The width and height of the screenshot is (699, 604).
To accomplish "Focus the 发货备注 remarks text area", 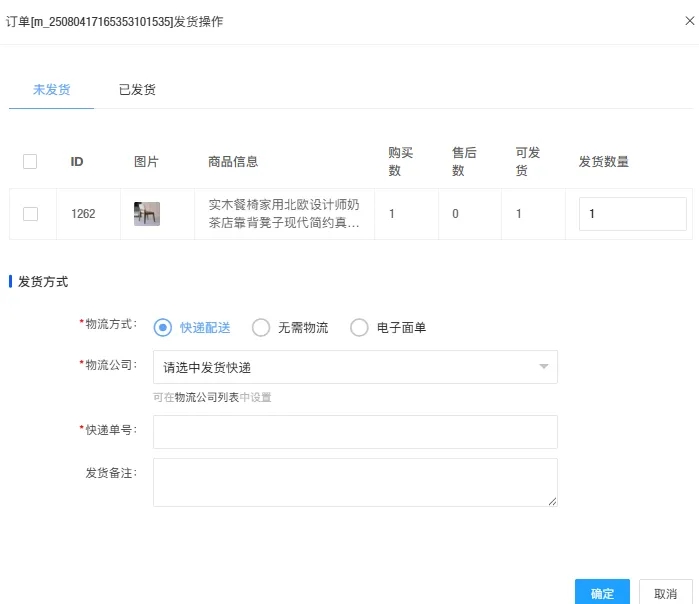I will point(355,482).
